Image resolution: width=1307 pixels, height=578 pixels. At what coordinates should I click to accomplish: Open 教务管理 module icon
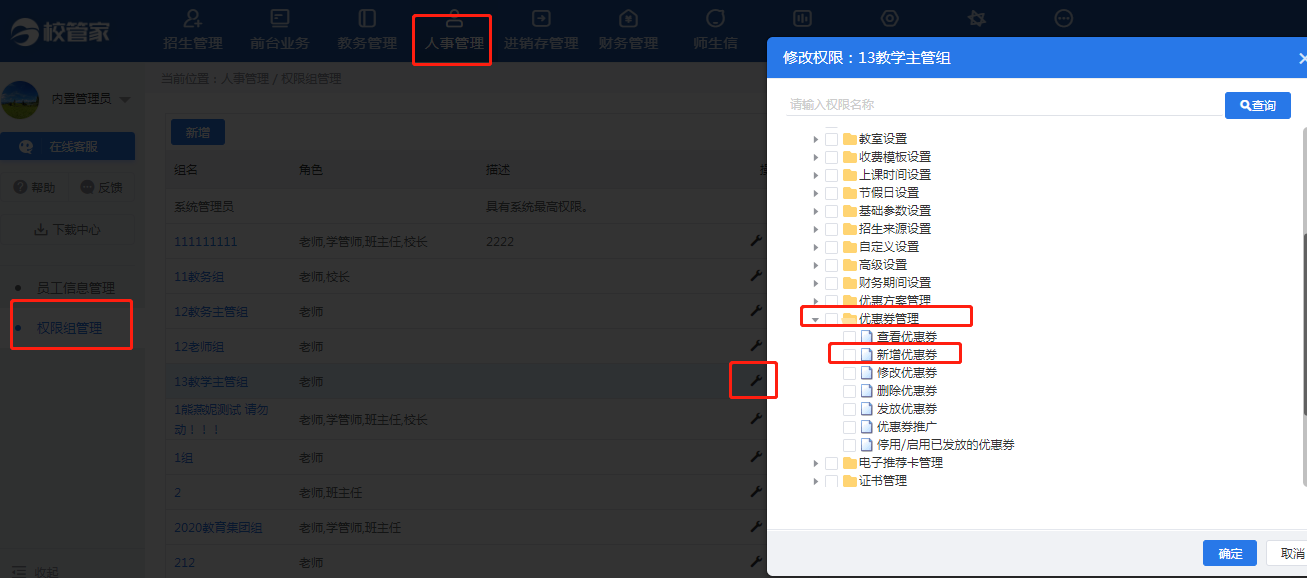(367, 18)
